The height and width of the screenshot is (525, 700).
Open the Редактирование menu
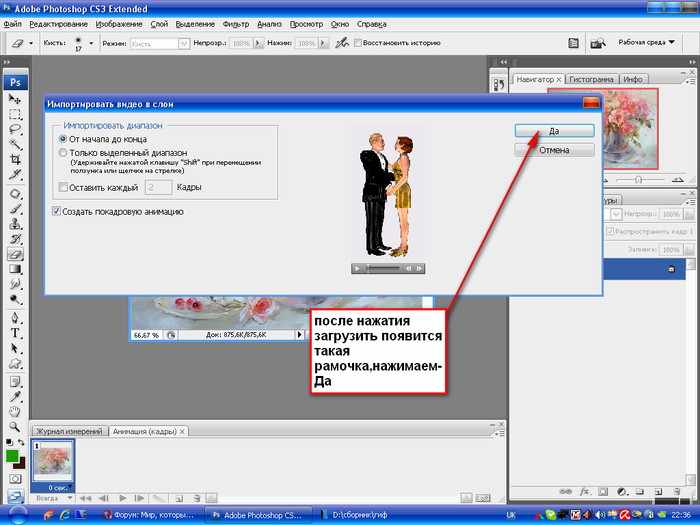point(58,24)
